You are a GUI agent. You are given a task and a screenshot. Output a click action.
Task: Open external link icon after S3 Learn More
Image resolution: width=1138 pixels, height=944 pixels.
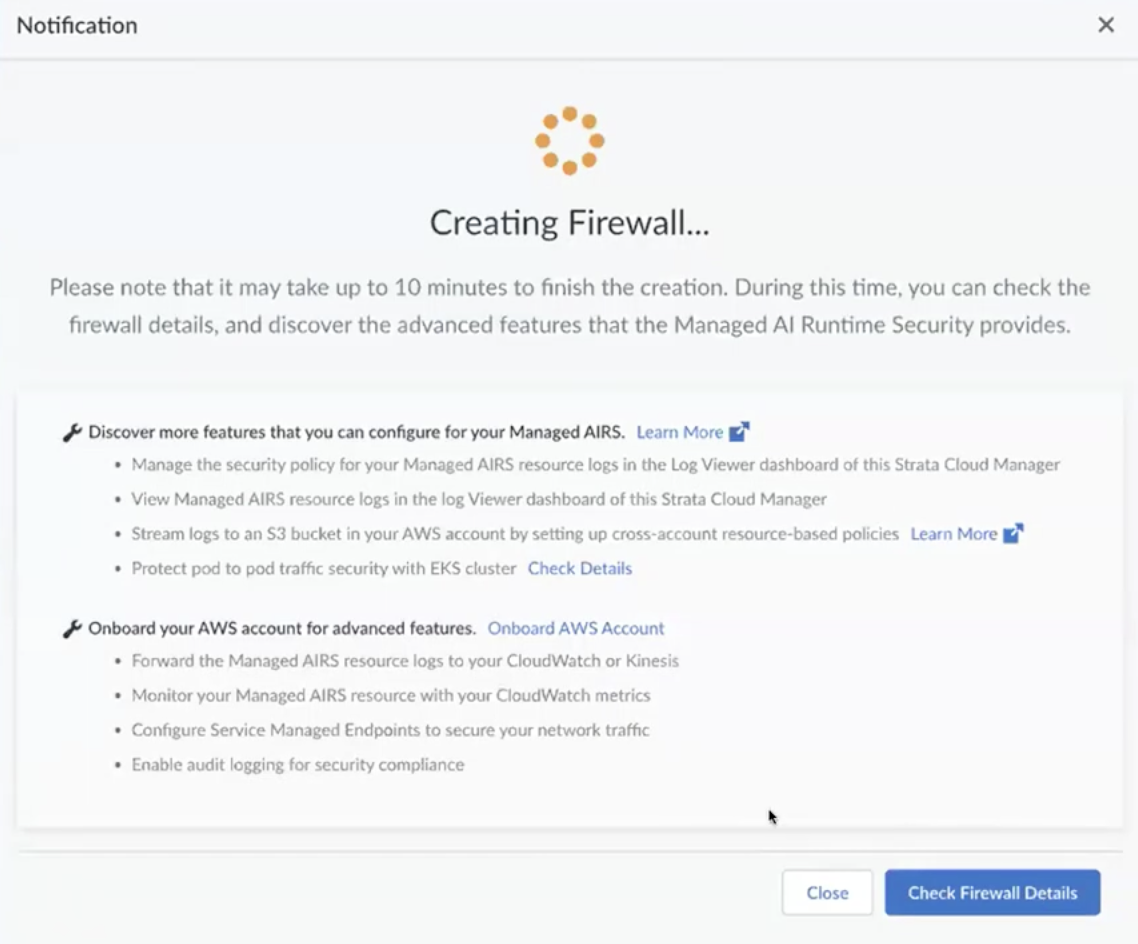point(1012,533)
